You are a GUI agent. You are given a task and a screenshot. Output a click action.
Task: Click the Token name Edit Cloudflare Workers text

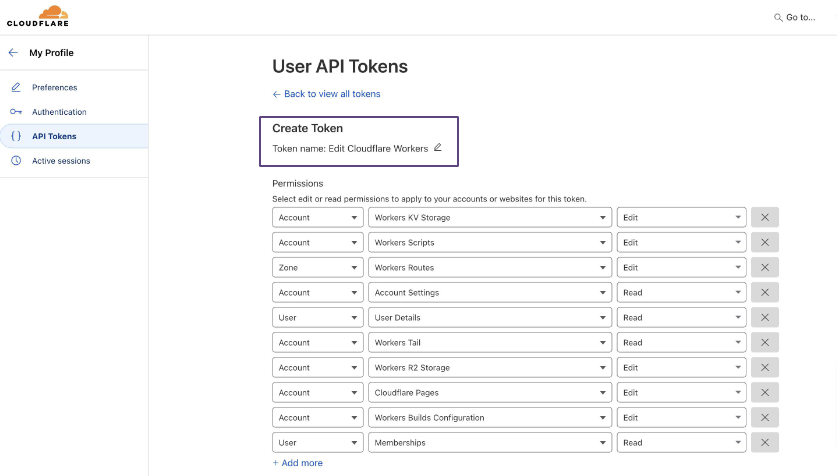click(x=350, y=148)
